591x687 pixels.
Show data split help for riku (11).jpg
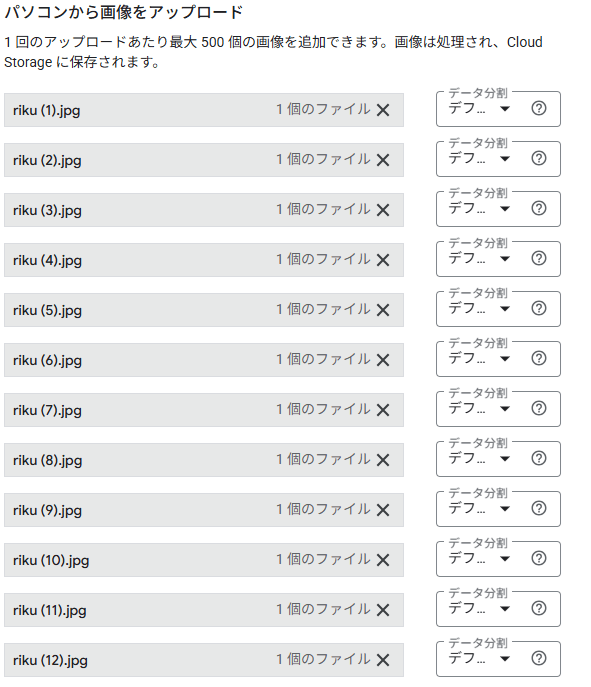538,608
